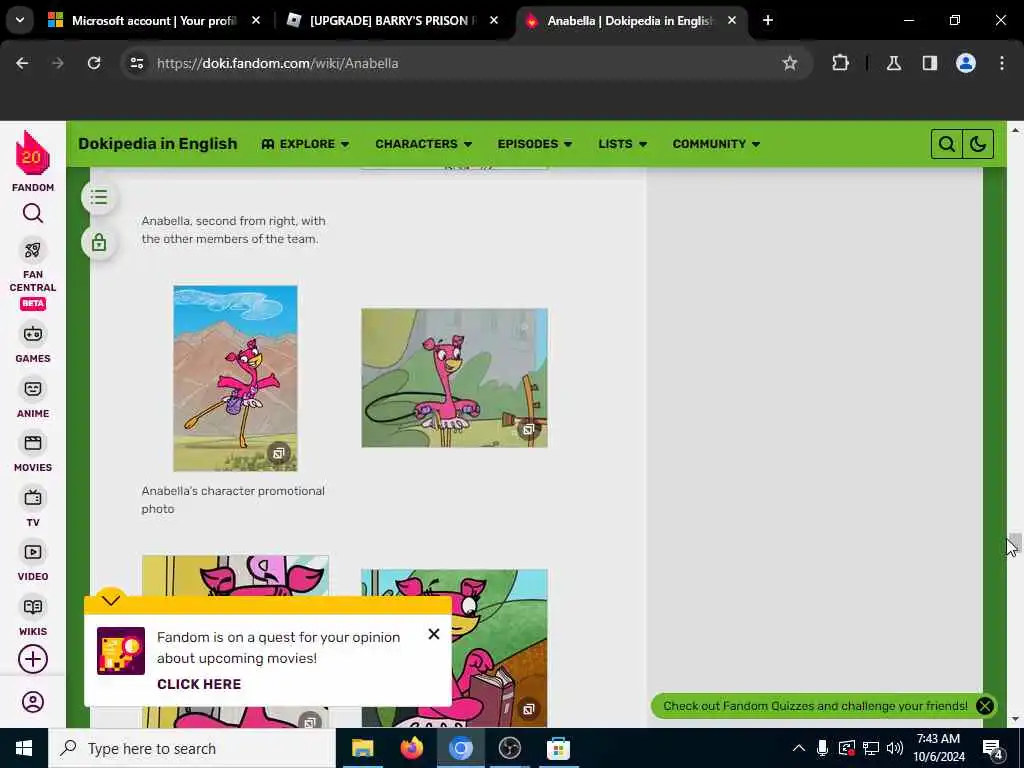Viewport: 1024px width, 768px height.
Task: Expand the Characters dropdown menu
Action: pos(423,144)
